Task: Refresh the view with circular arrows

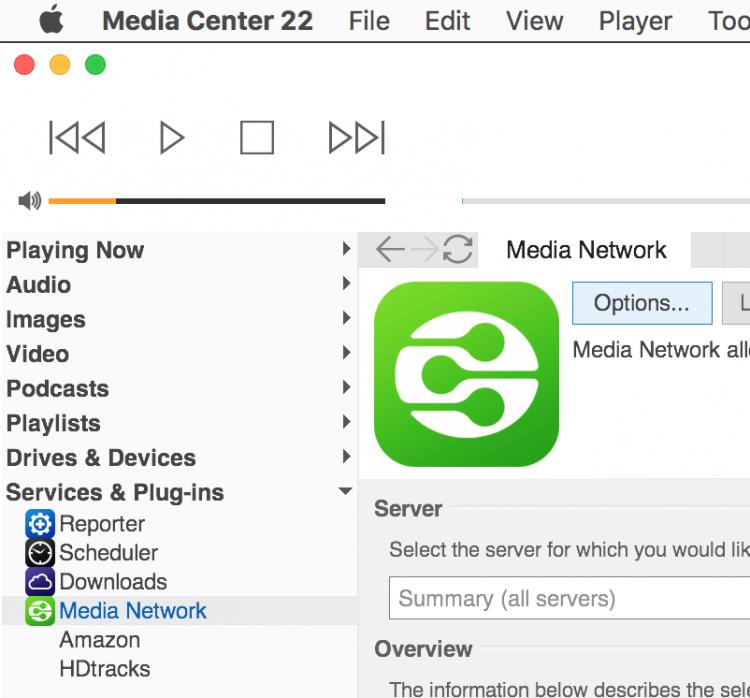Action: 458,249
